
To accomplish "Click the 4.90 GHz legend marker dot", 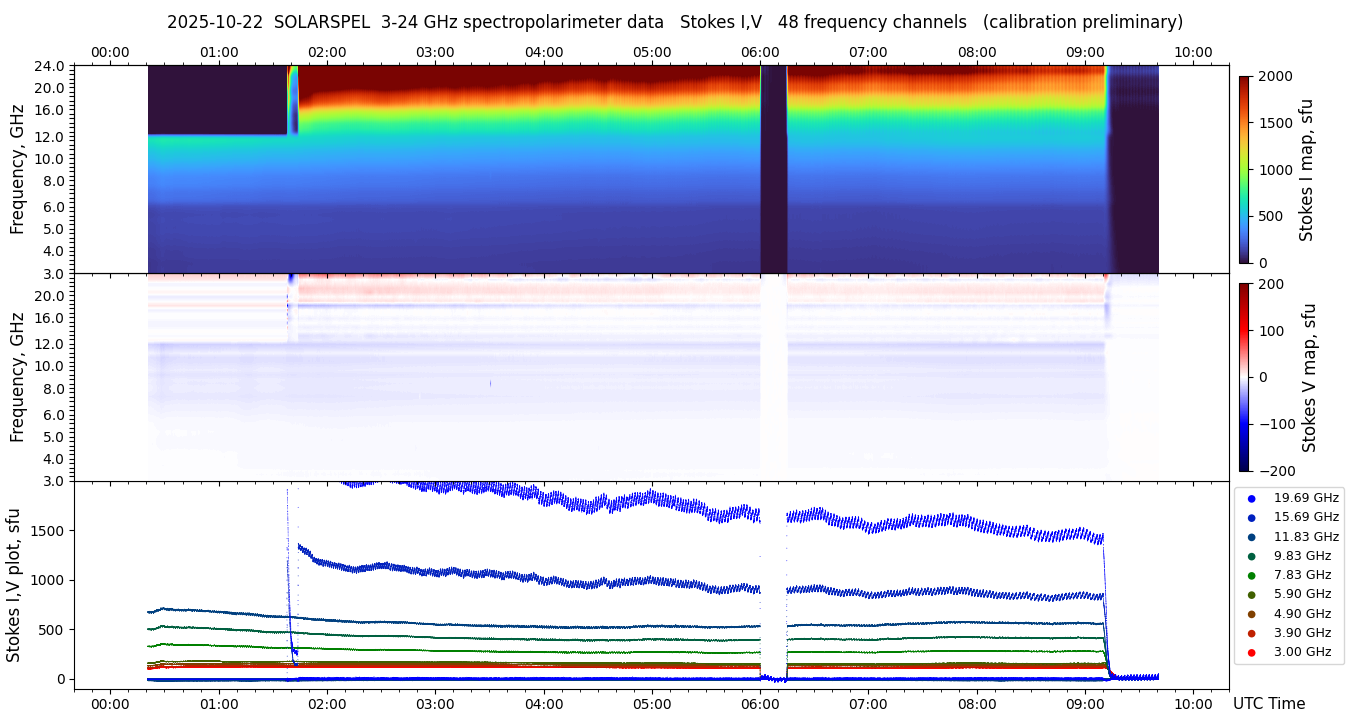I will 1251,614.
